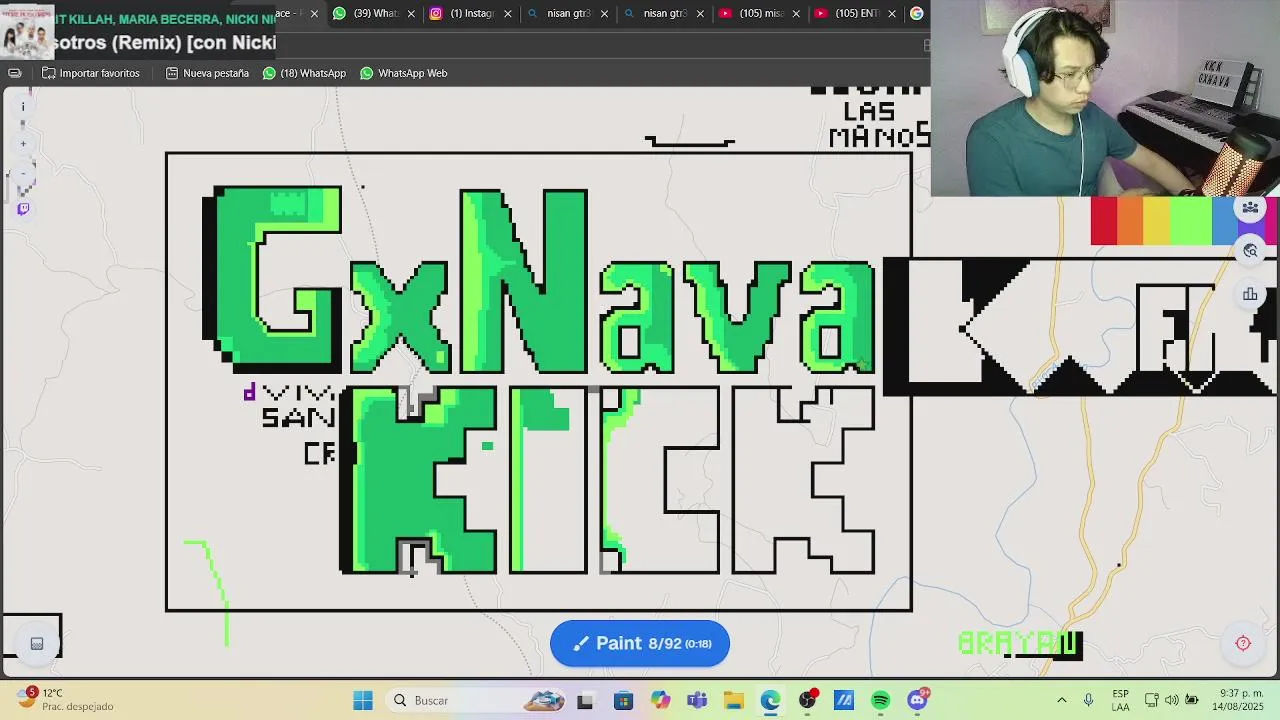Image resolution: width=1280 pixels, height=720 pixels.
Task: Open Microsoft Edge from taskbar
Action: 770,701
